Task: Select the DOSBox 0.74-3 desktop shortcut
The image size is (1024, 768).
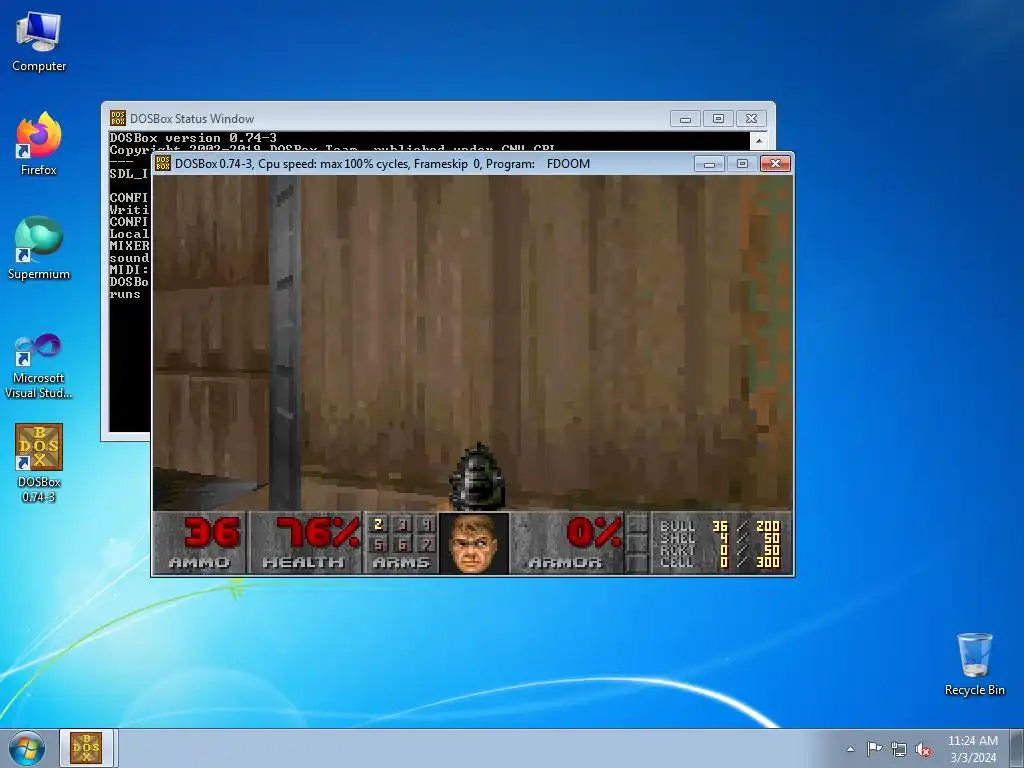Action: pos(39,462)
